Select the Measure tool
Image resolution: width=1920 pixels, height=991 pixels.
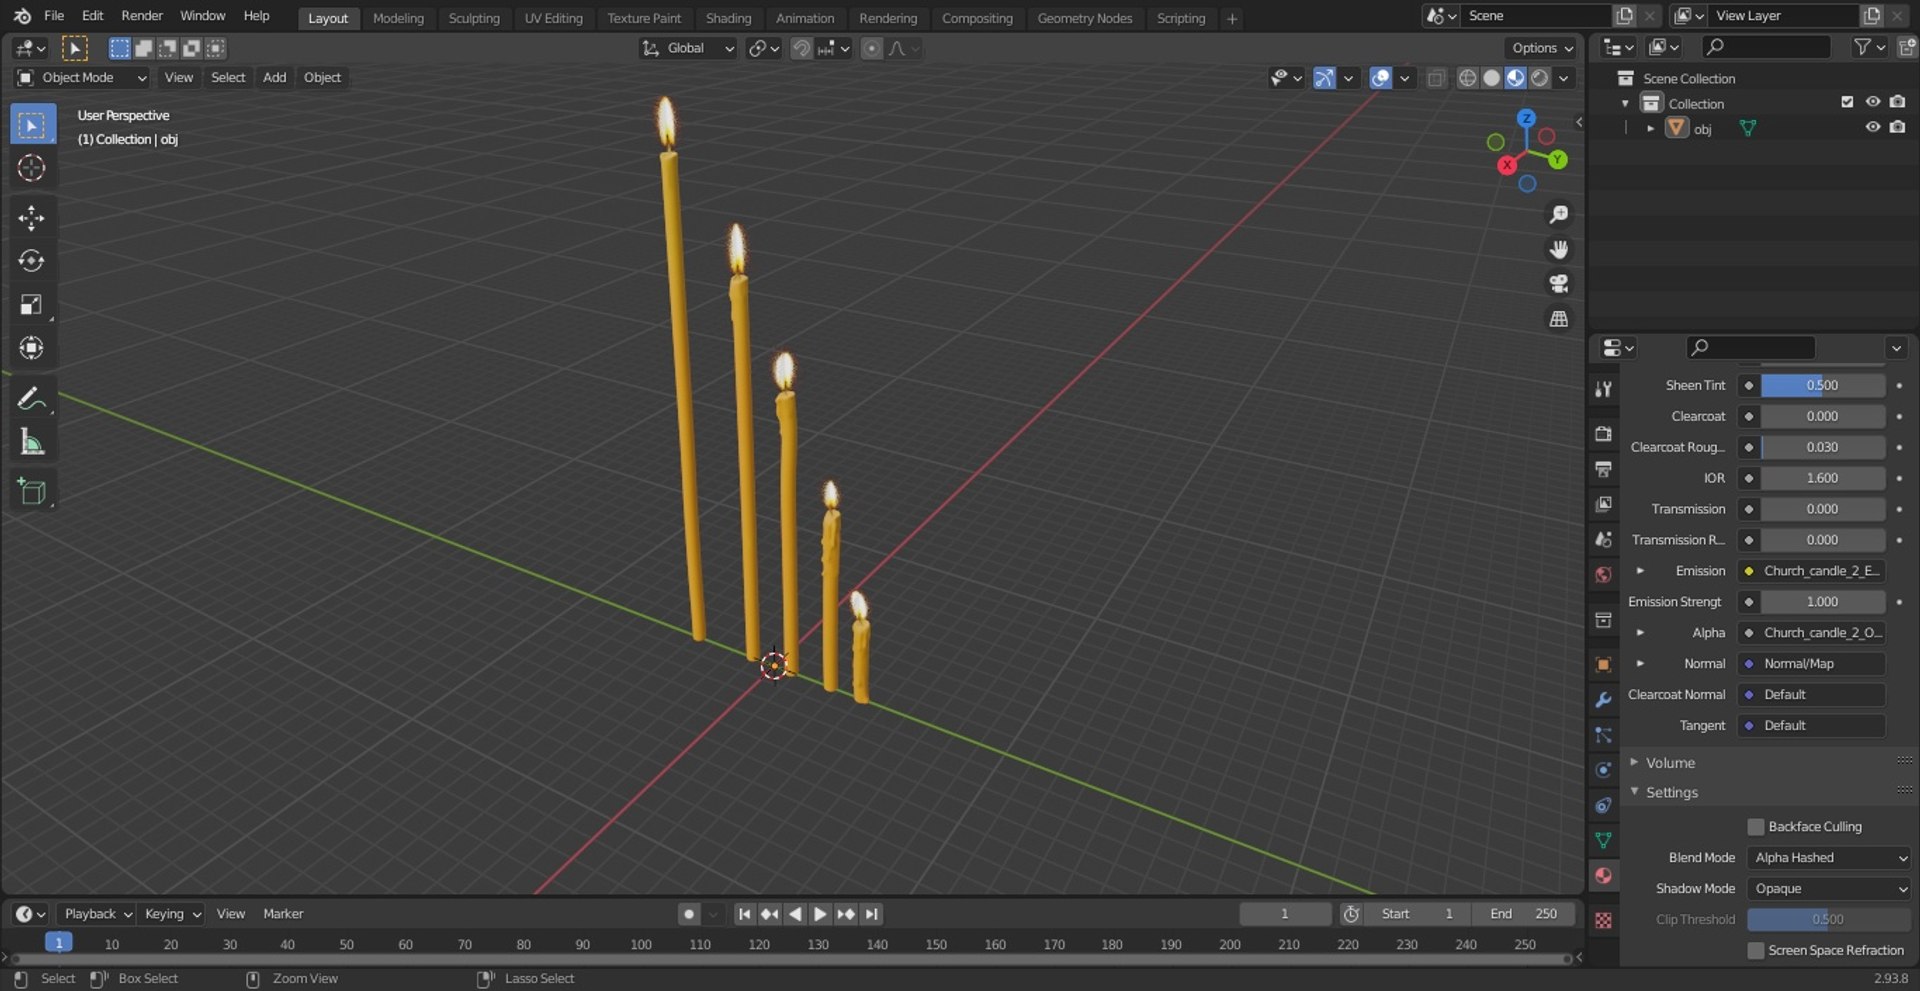(32, 442)
